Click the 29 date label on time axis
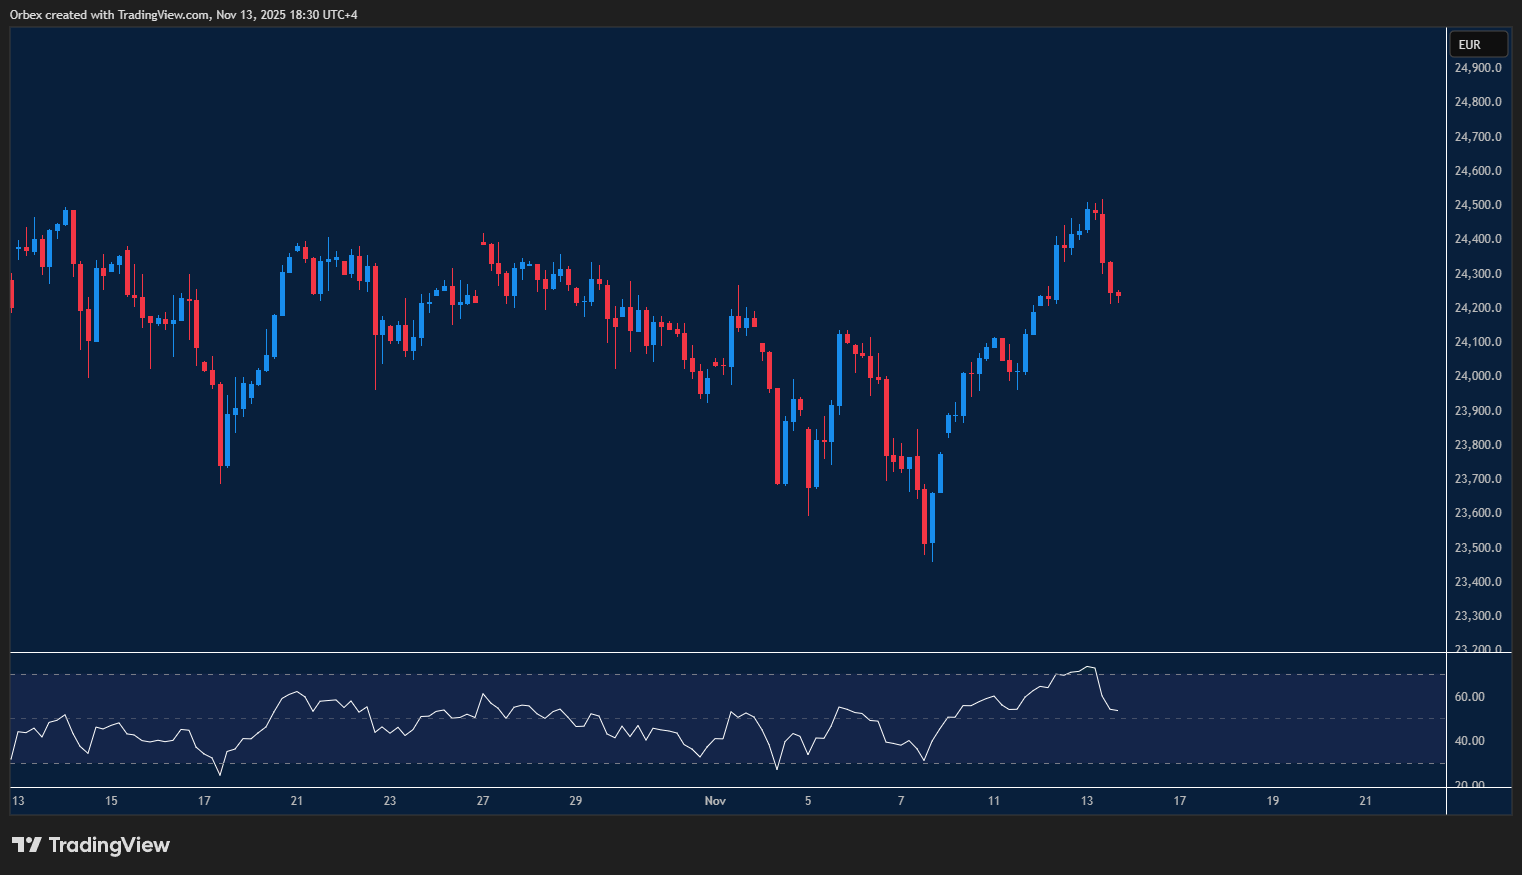Image resolution: width=1522 pixels, height=875 pixels. [x=575, y=801]
